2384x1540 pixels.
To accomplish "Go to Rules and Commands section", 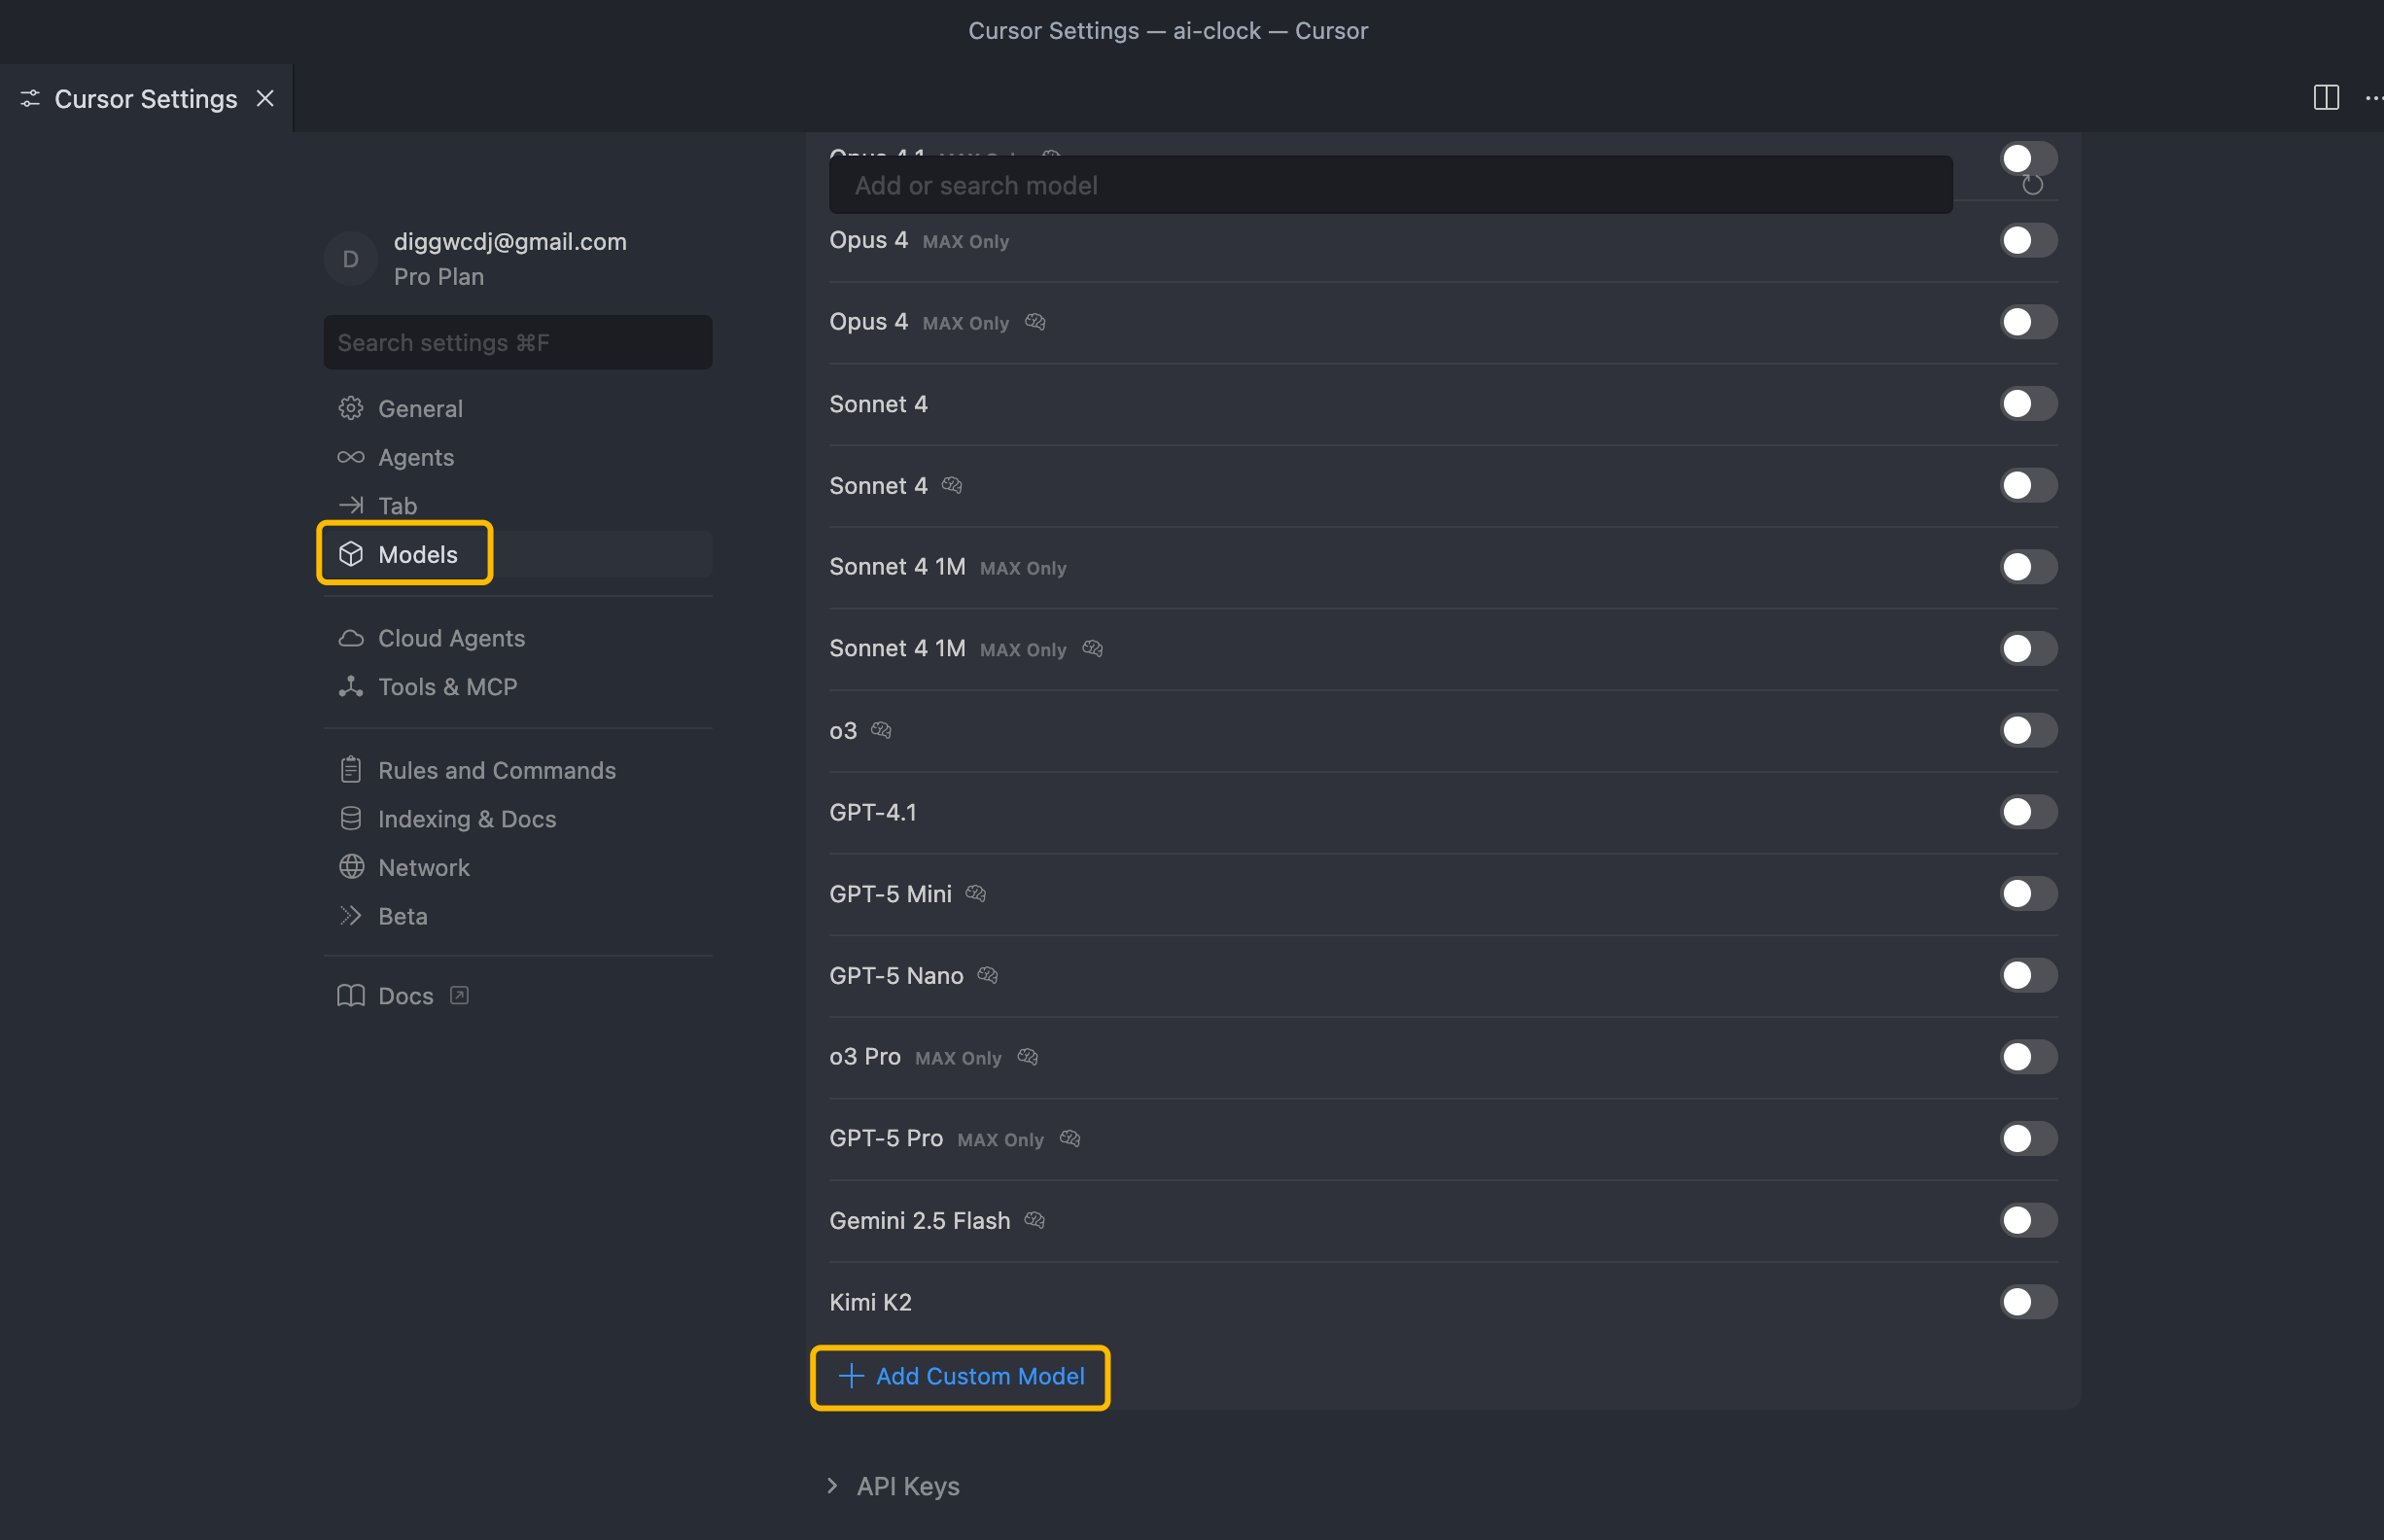I will [496, 770].
